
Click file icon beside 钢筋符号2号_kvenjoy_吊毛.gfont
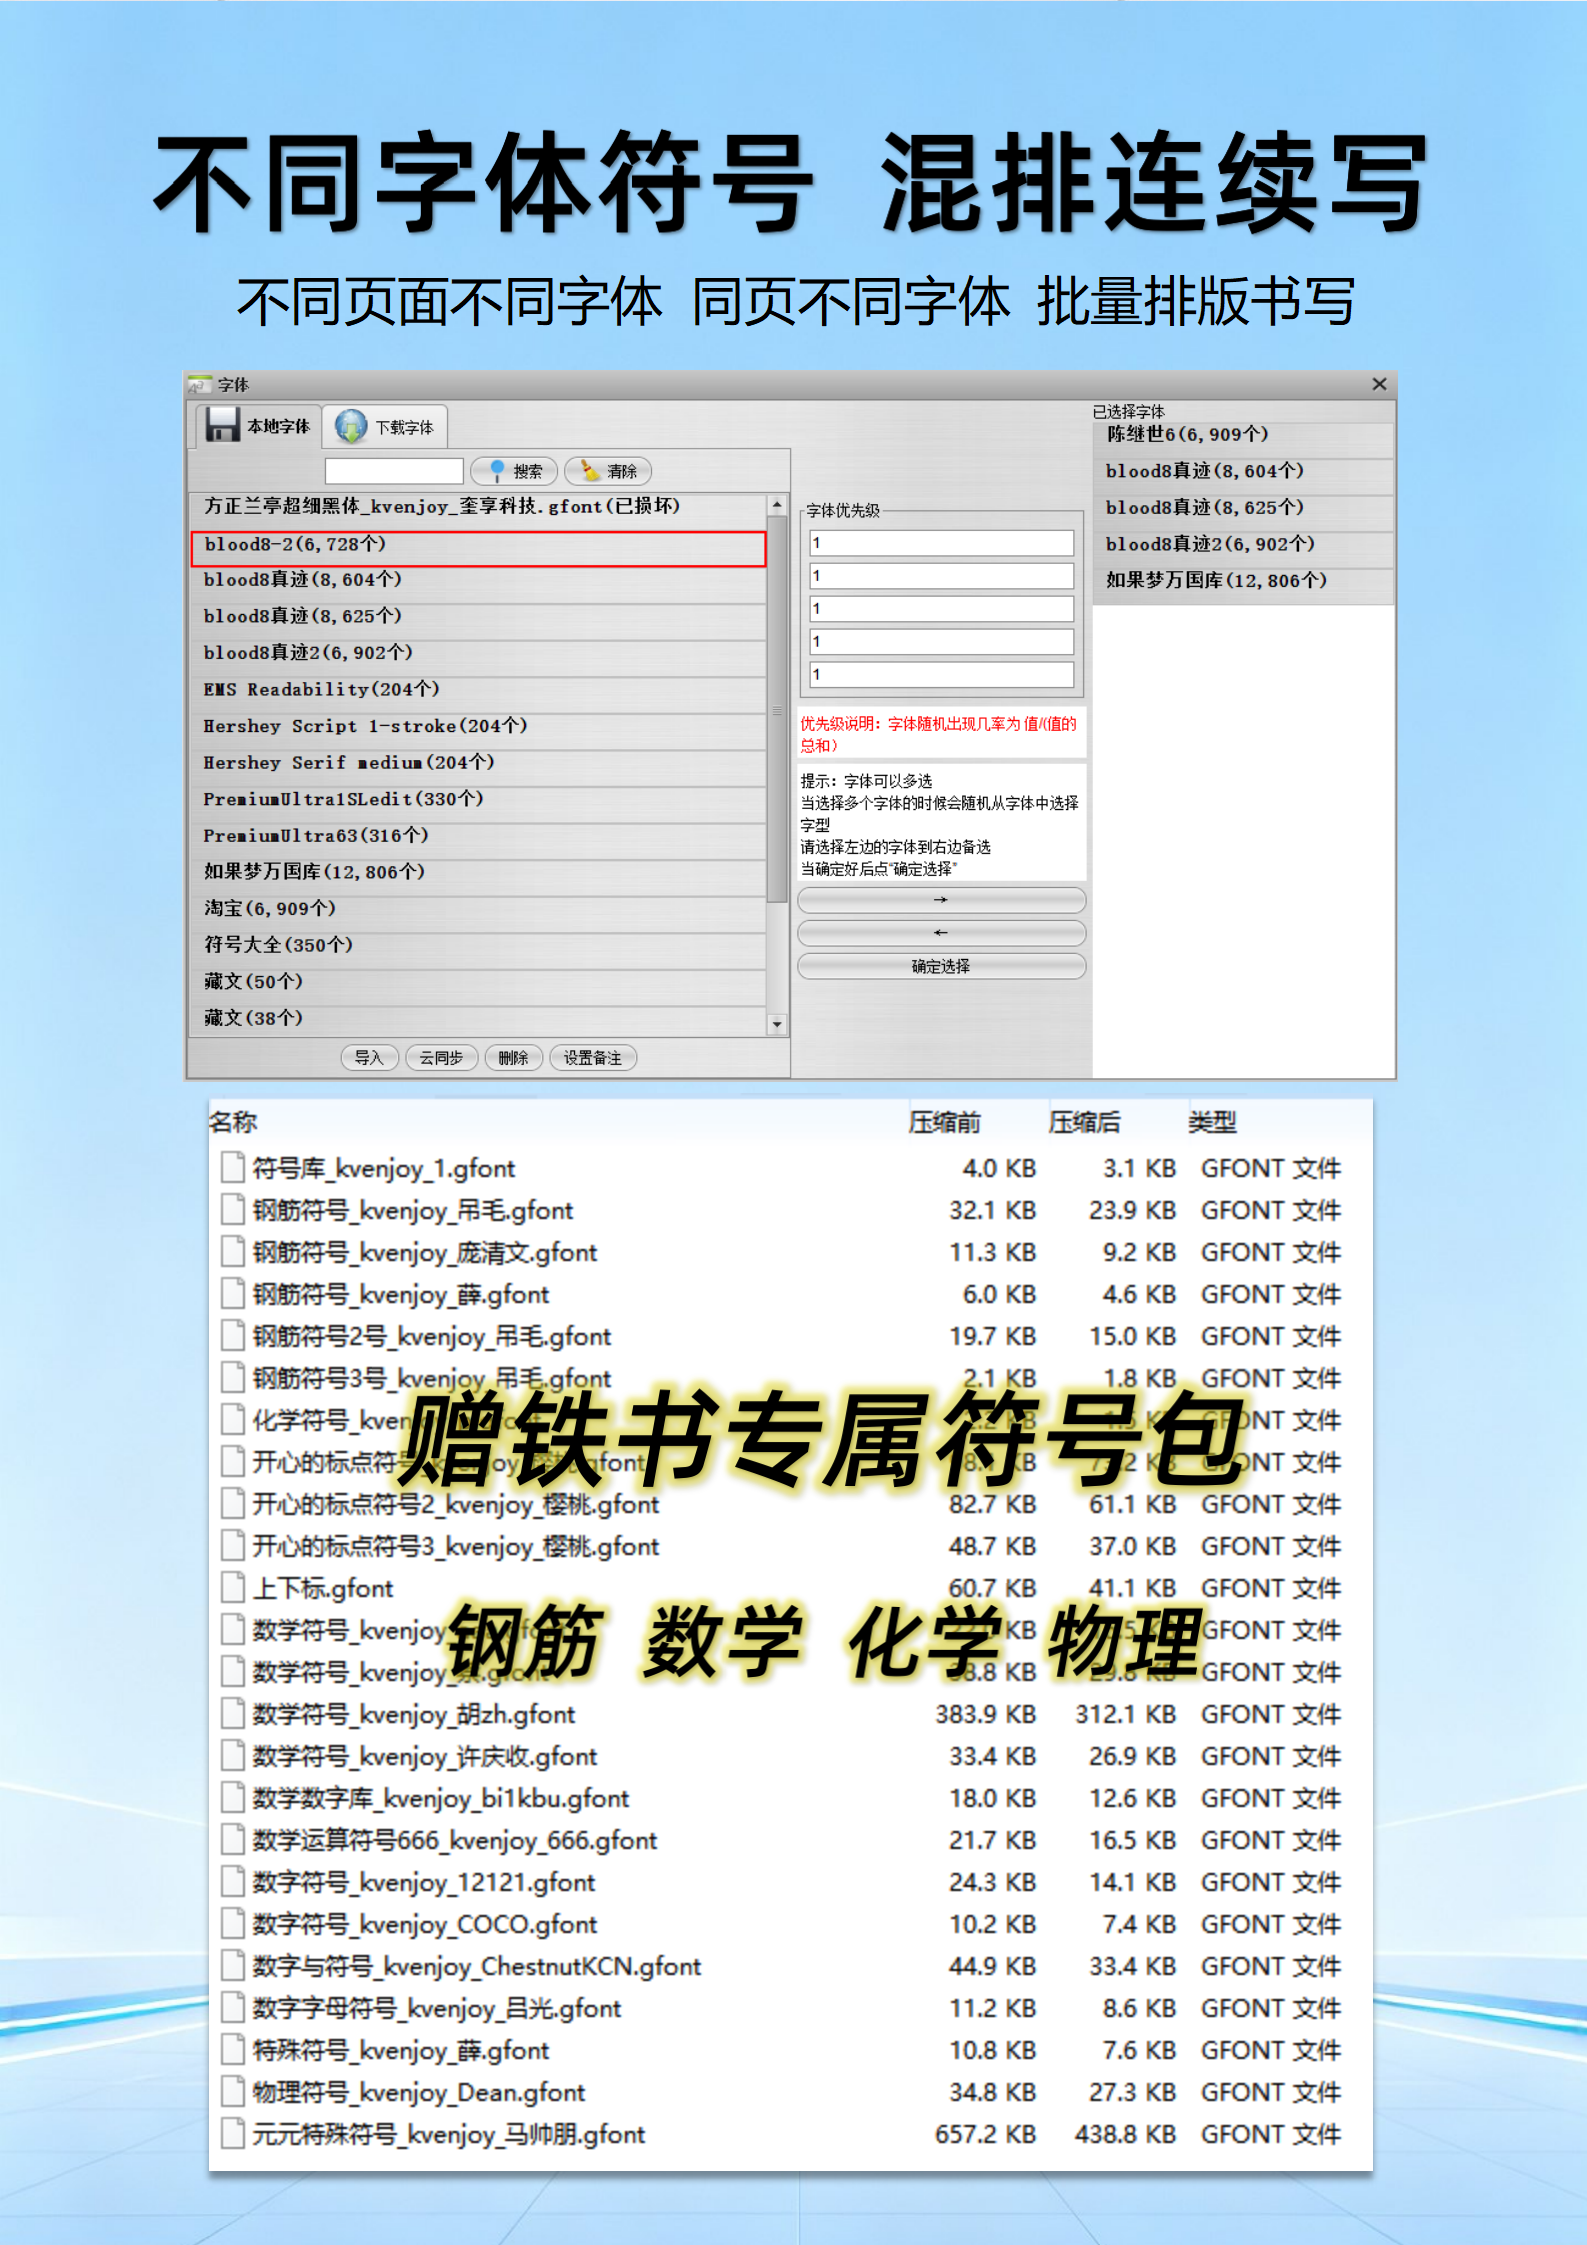pos(233,1335)
